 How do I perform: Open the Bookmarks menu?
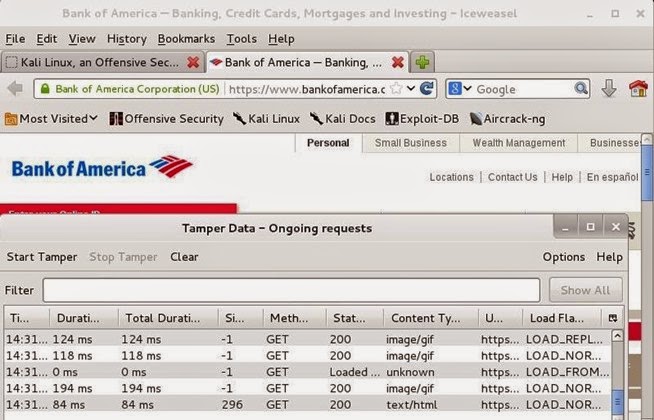[x=186, y=39]
